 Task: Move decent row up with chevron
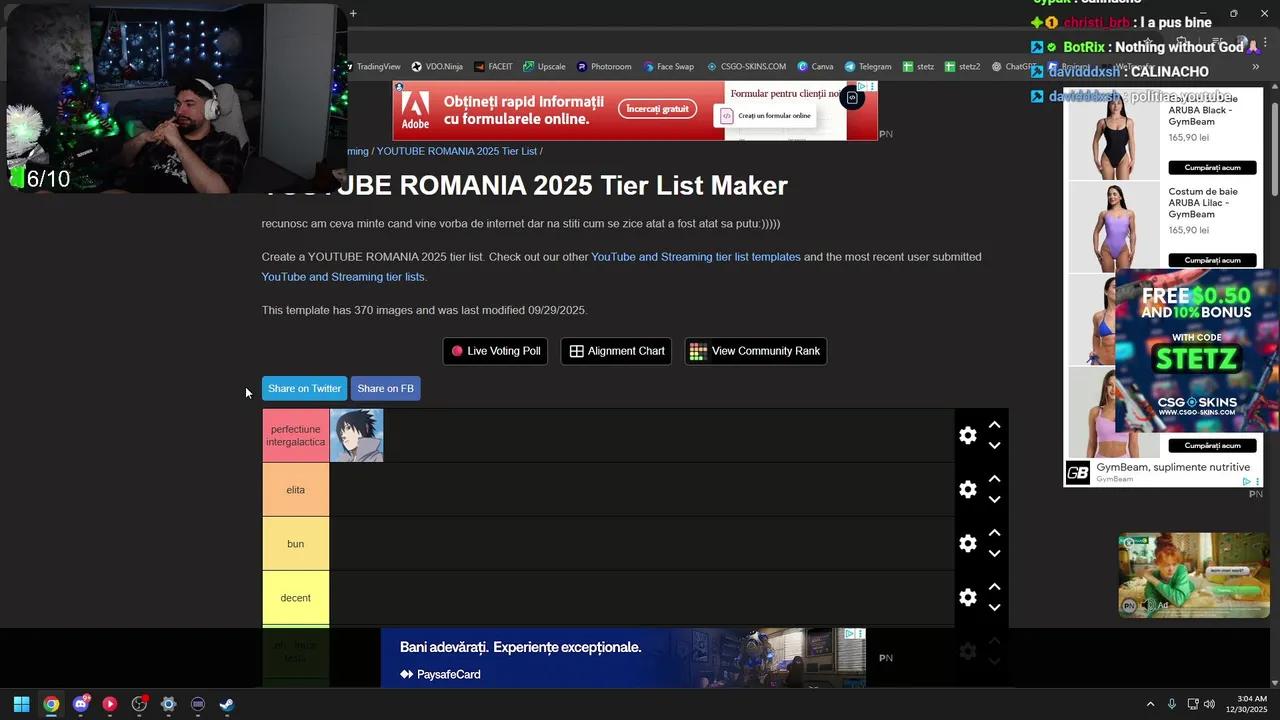(994, 587)
